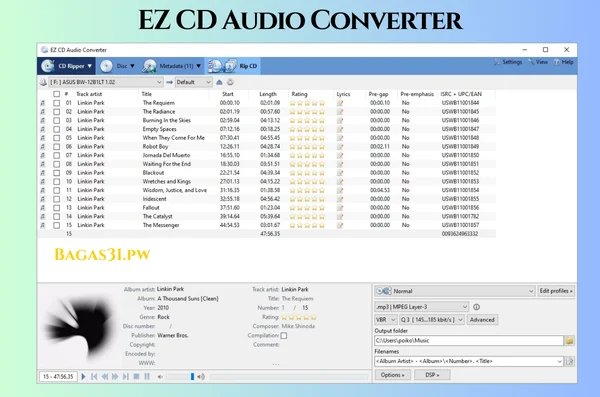Click the Publisher value Warner Bros.
The image size is (600, 397).
tap(173, 335)
